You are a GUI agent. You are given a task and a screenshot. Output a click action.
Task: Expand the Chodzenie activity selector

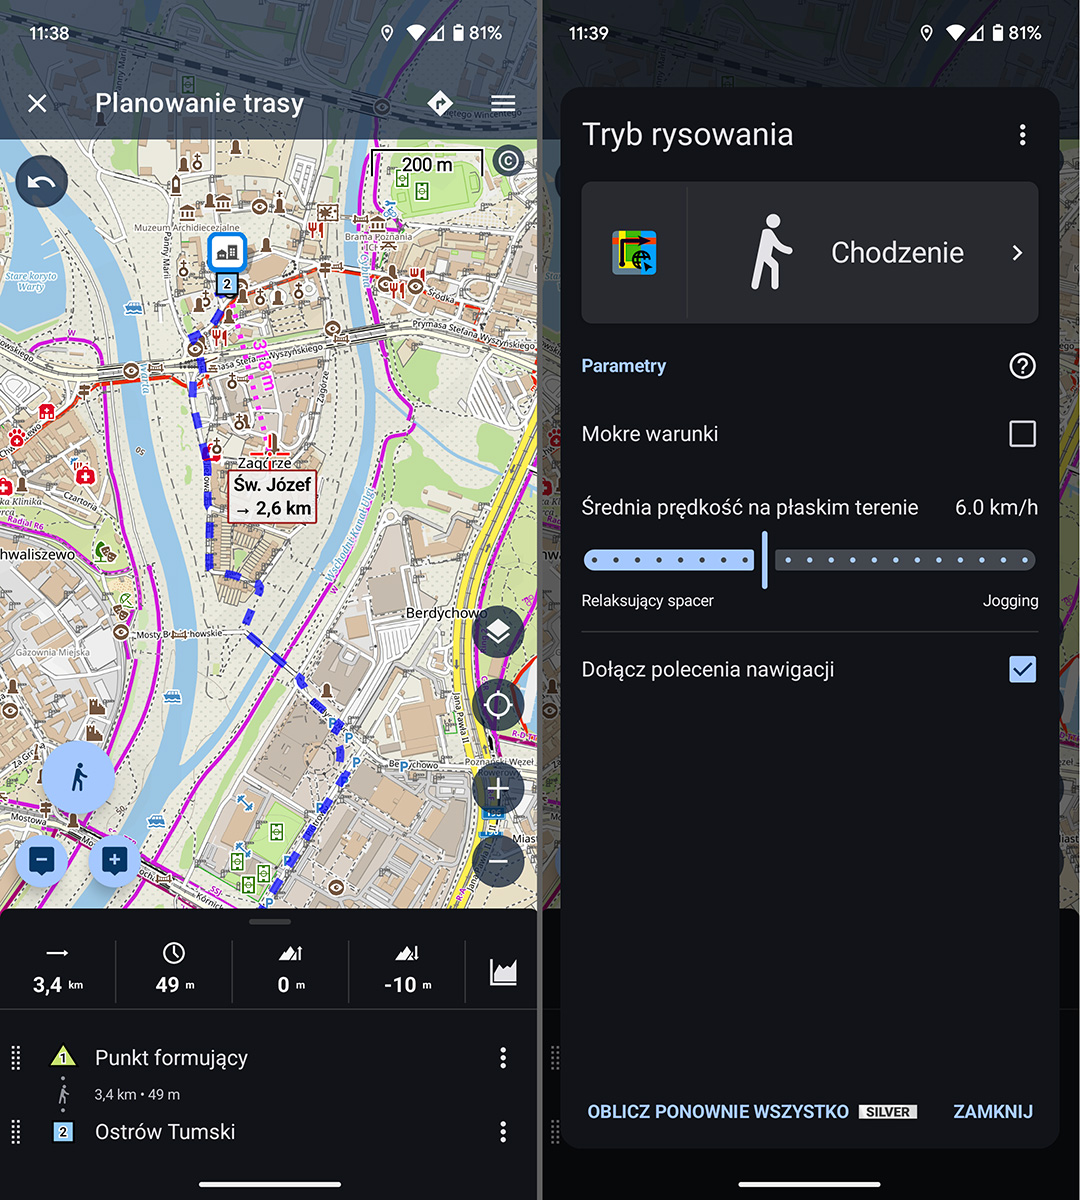pyautogui.click(x=1016, y=253)
